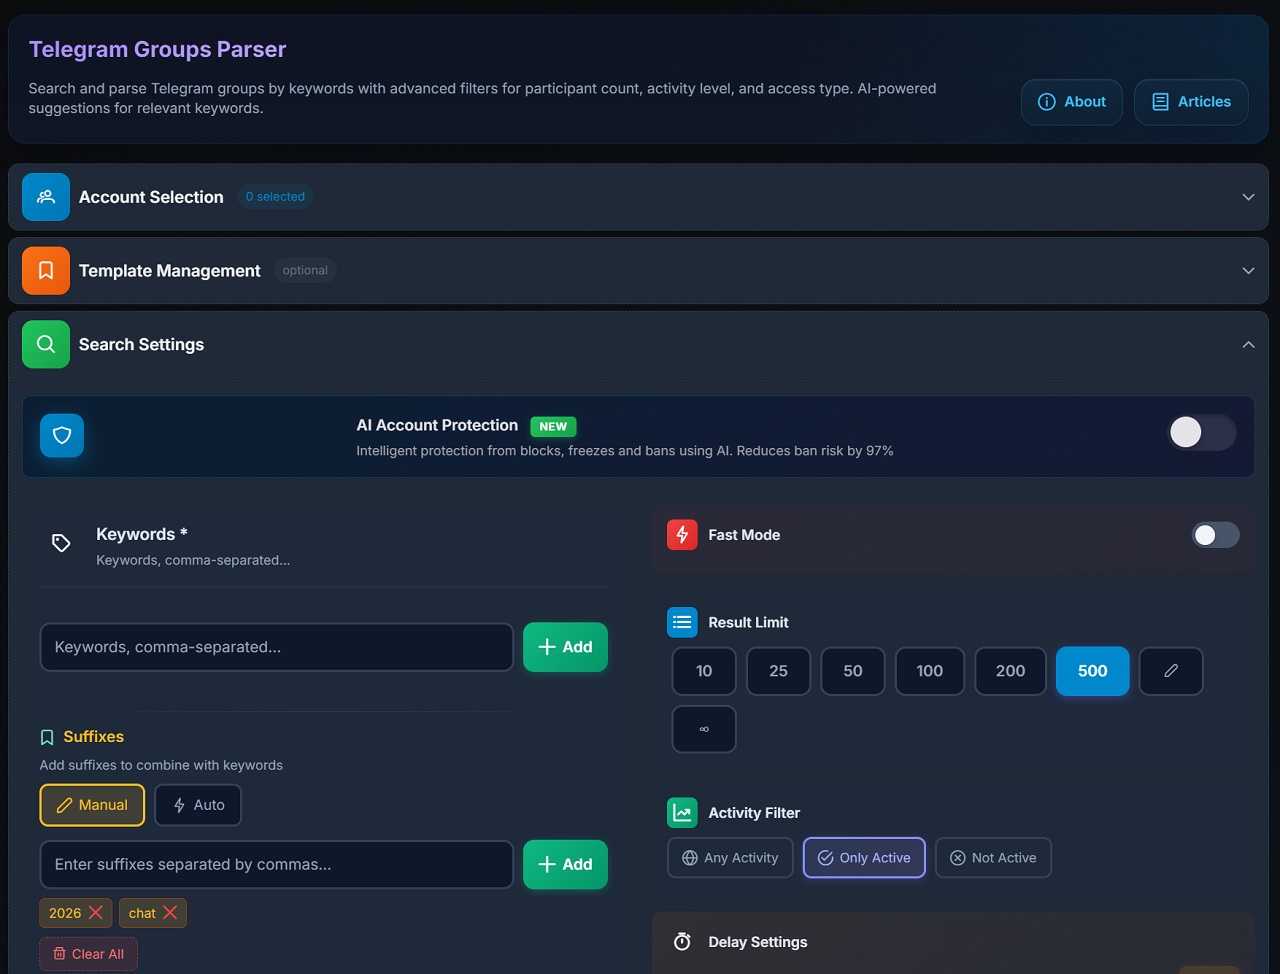This screenshot has height=974, width=1280.
Task: Select the Not Active filter
Action: pyautogui.click(x=993, y=858)
